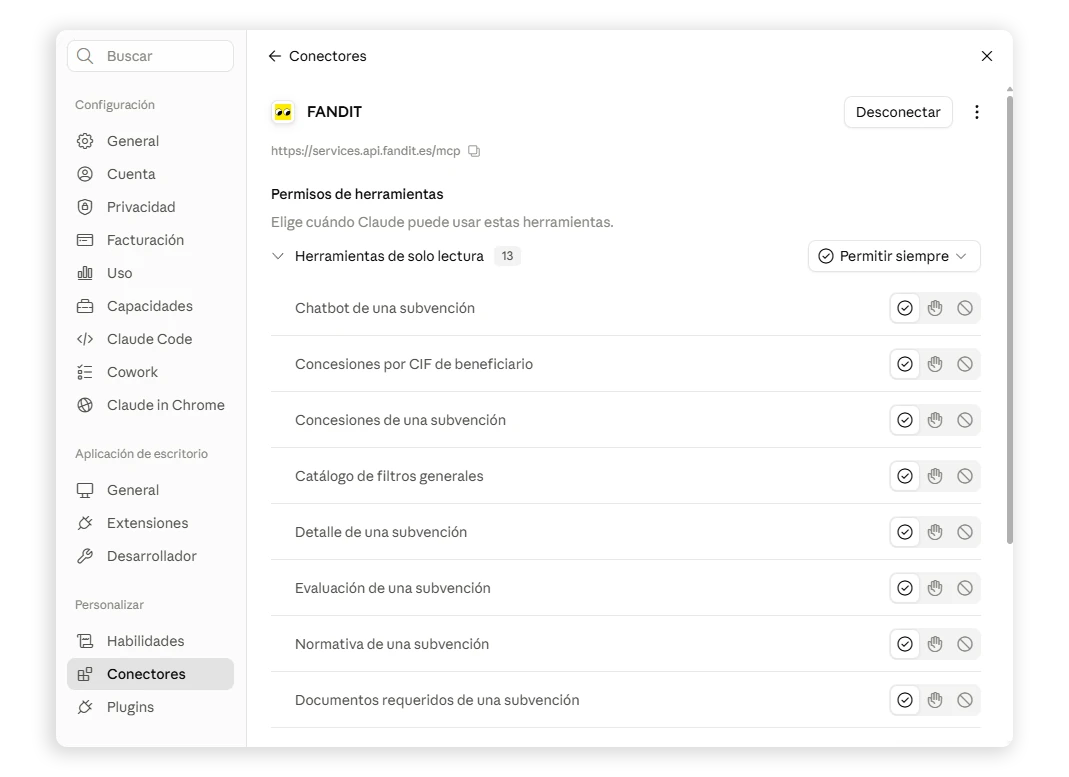The width and height of the screenshot is (1069, 777).
Task: Require approval for Catálogo de filtros generales
Action: [x=935, y=476]
